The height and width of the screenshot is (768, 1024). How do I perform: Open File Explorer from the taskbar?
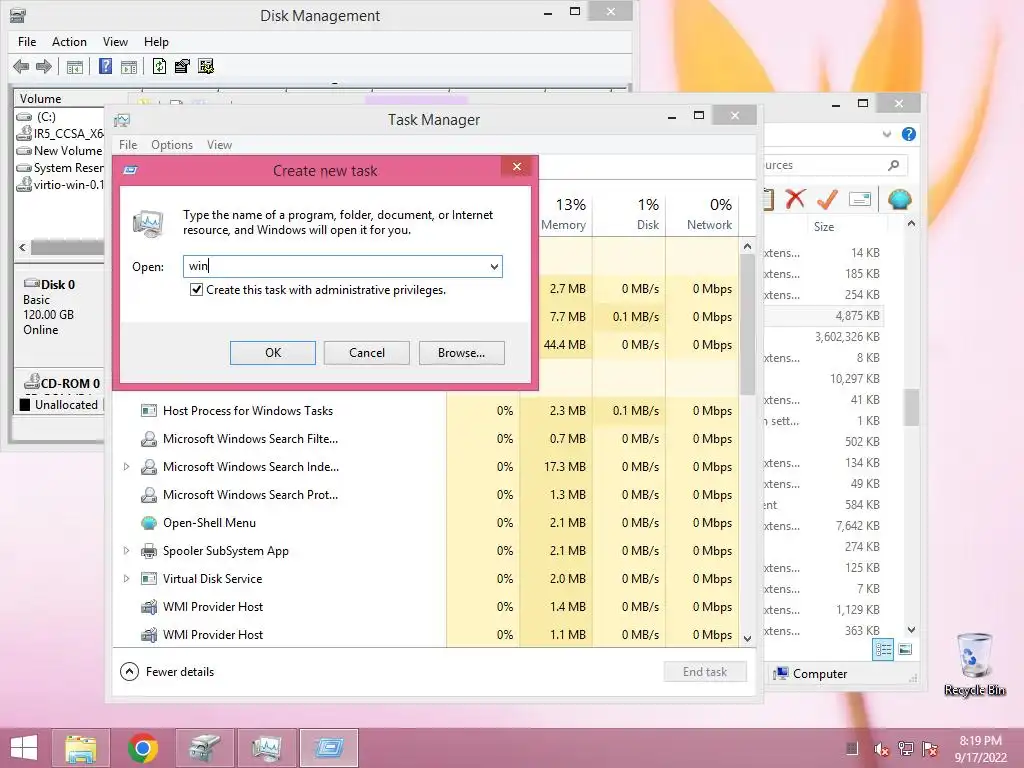[x=80, y=748]
